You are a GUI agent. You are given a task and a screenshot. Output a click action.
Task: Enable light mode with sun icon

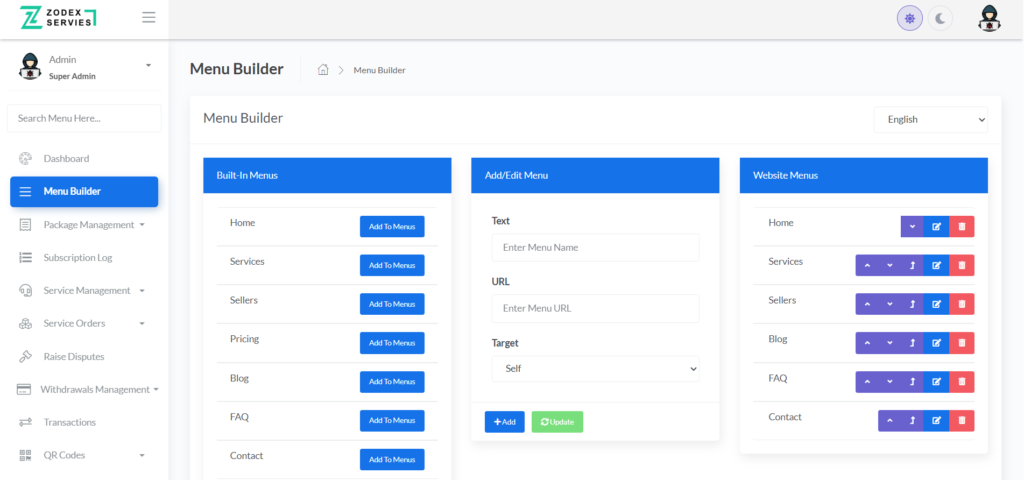[909, 18]
